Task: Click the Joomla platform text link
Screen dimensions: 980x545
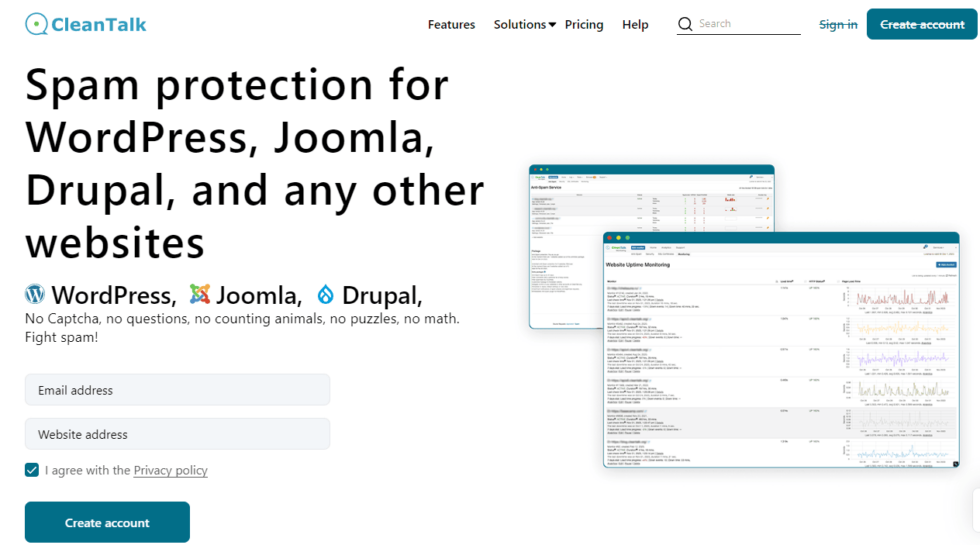Action: click(258, 295)
